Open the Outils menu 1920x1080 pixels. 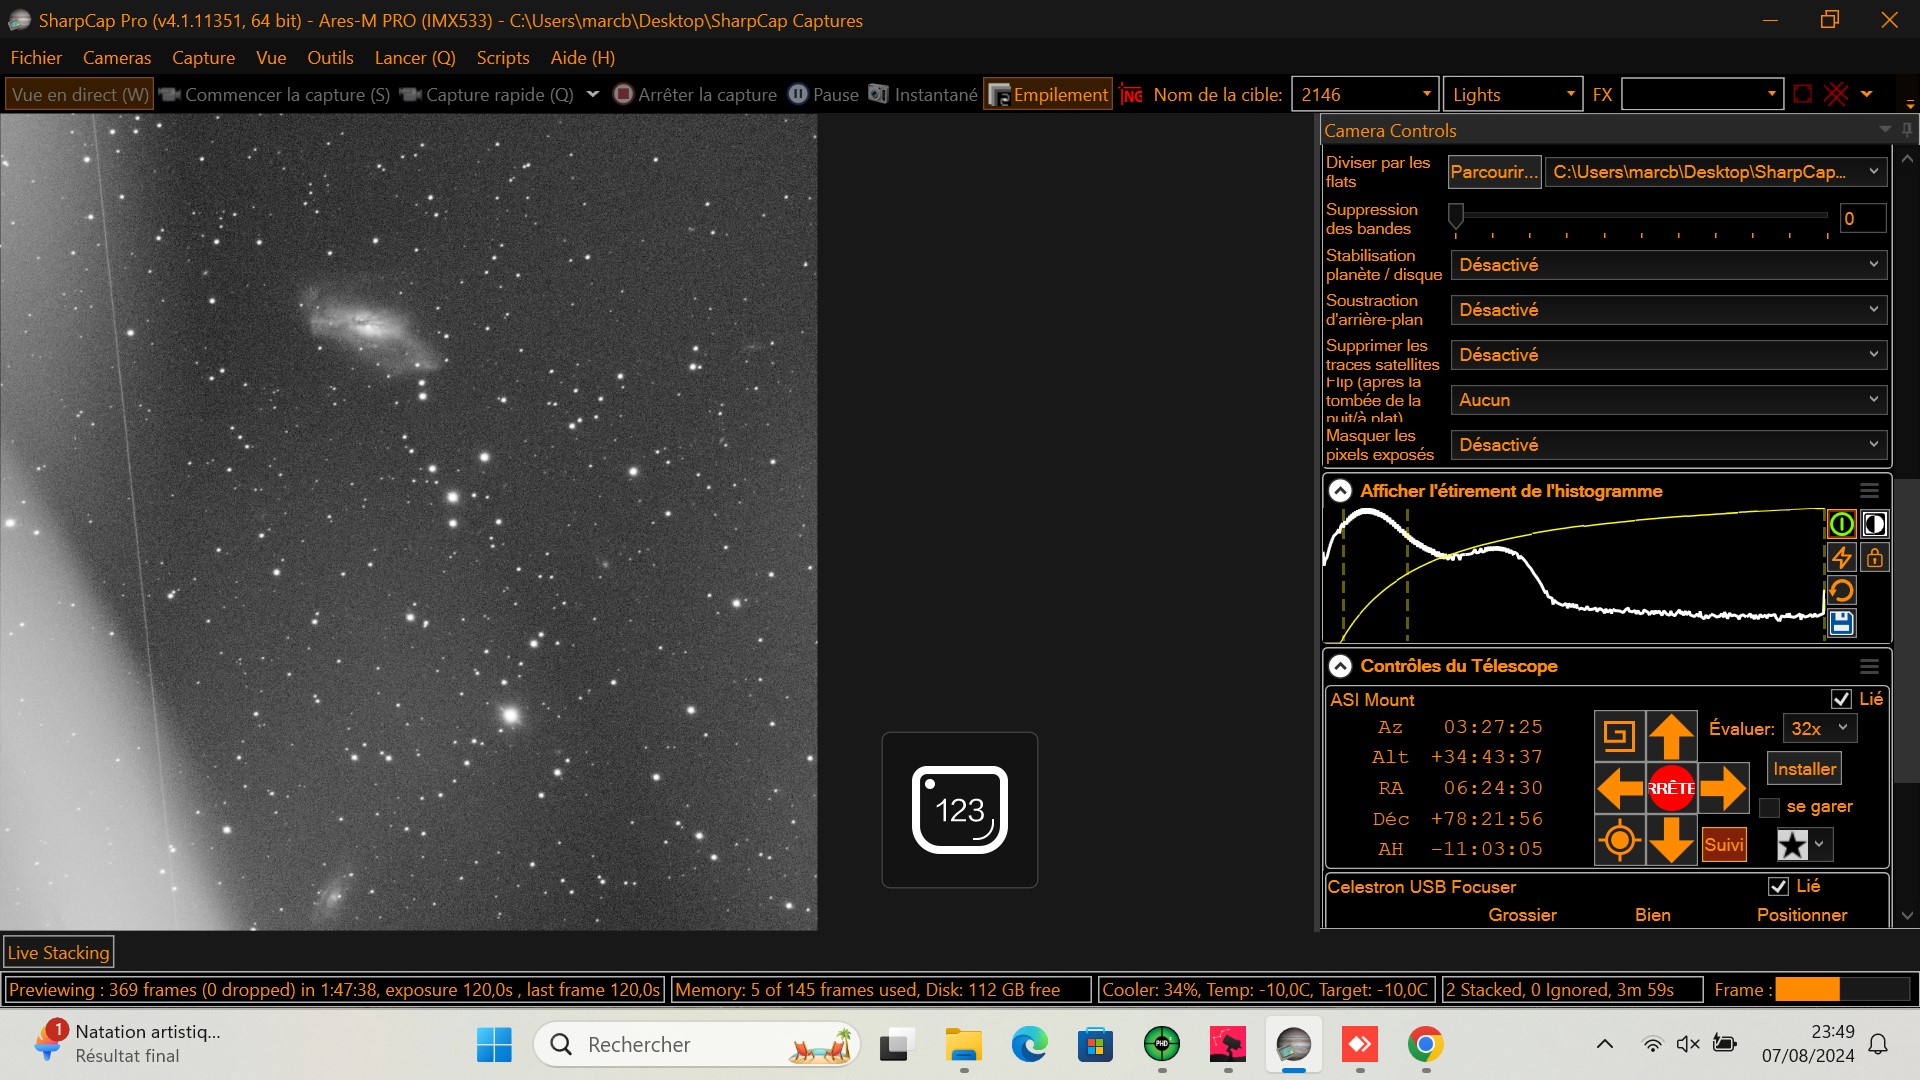coord(330,58)
